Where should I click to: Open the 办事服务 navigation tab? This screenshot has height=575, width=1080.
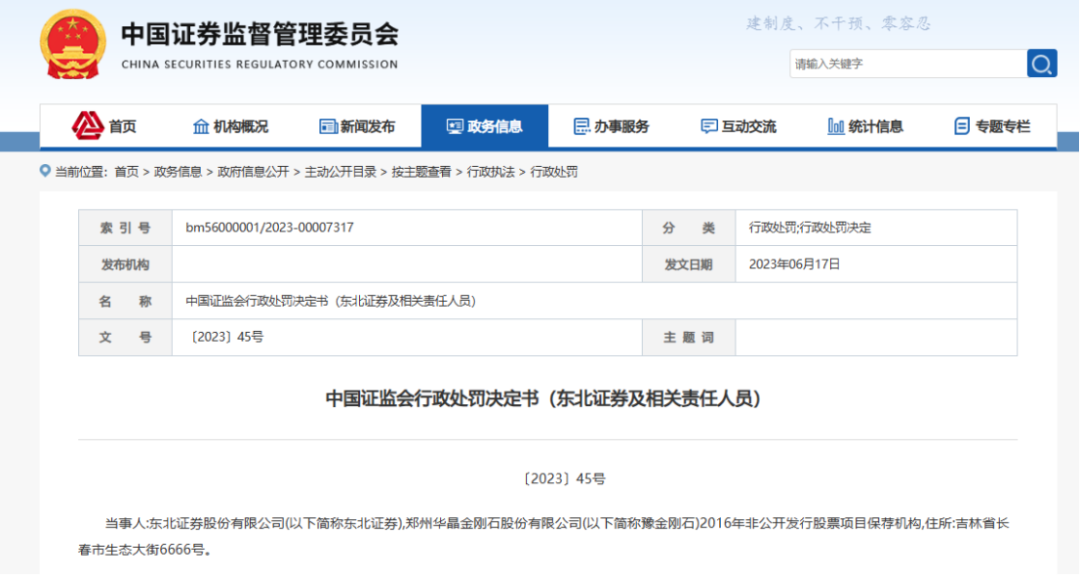click(x=612, y=127)
